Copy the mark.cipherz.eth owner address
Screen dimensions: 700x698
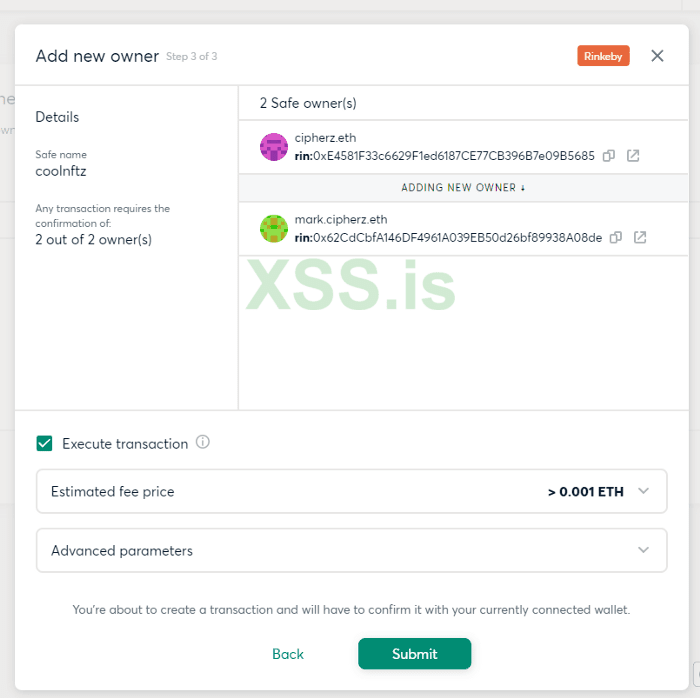pos(616,237)
